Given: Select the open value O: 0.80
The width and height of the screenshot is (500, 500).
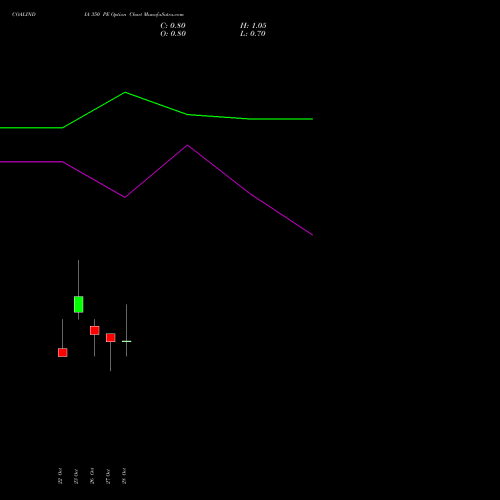Looking at the screenshot, I should (x=173, y=34).
